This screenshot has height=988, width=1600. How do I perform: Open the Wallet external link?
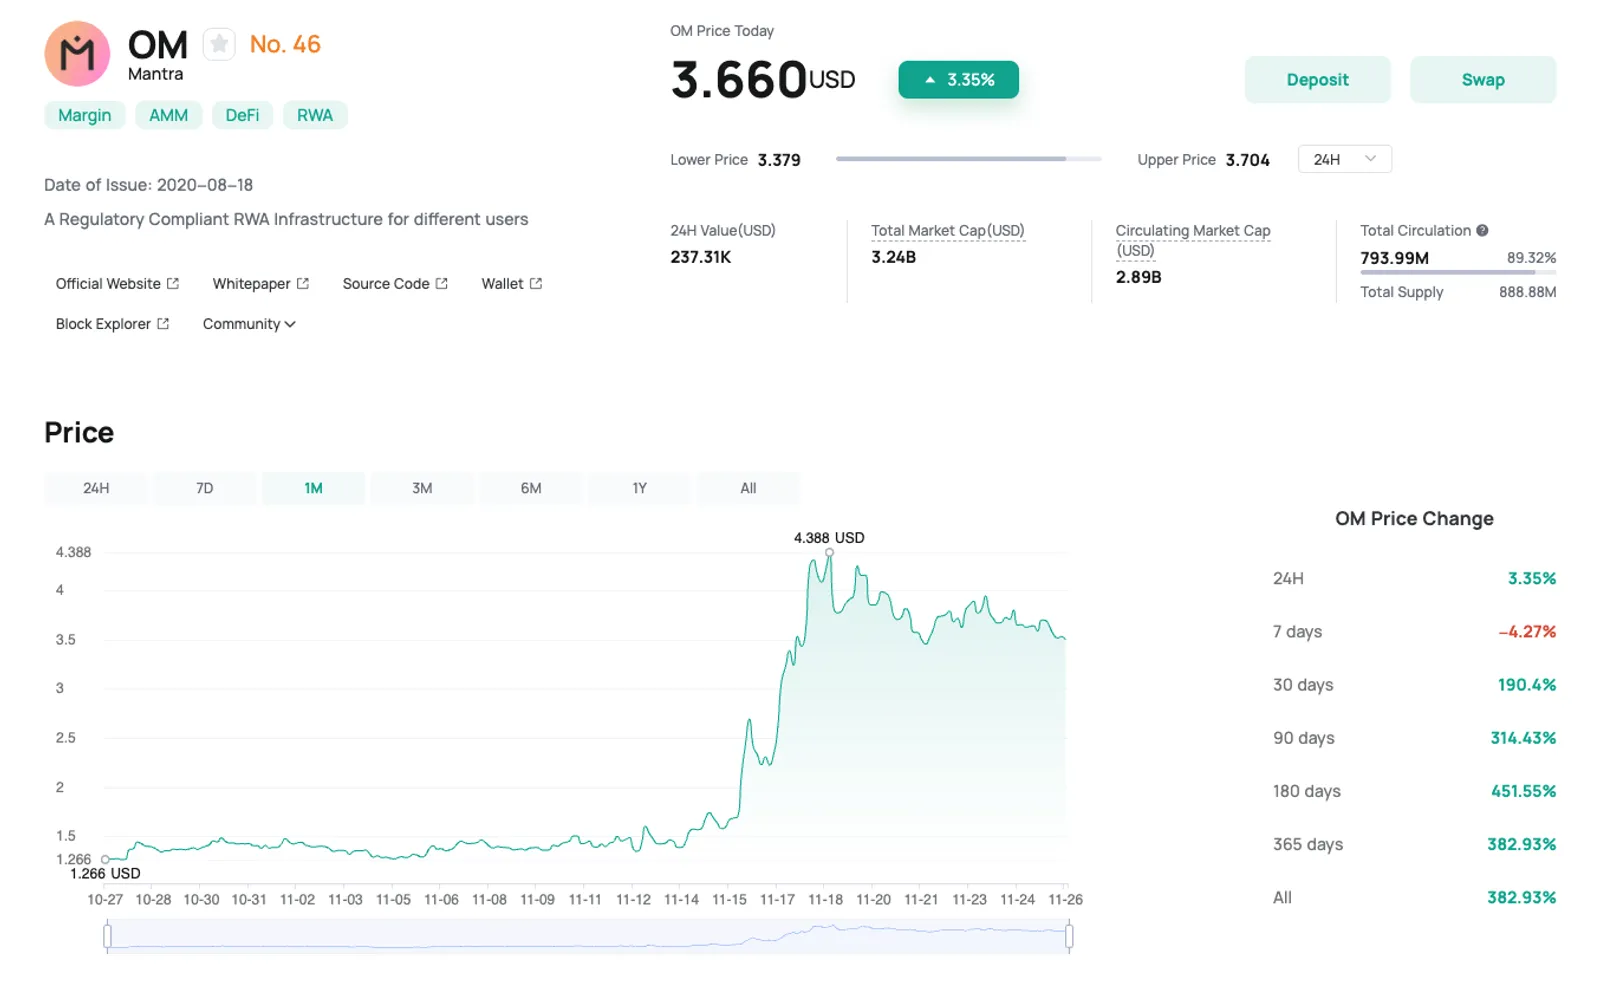511,284
